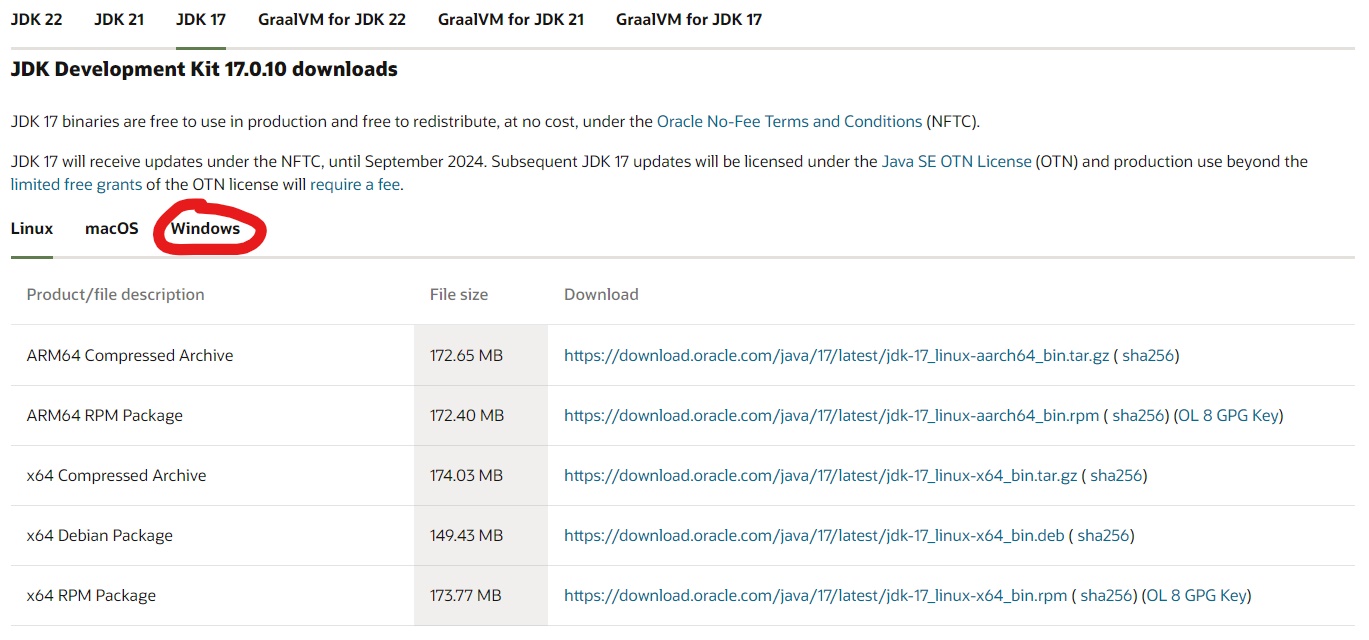Click the Product/file description column header
Viewport: 1369px width, 640px height.
click(x=116, y=294)
